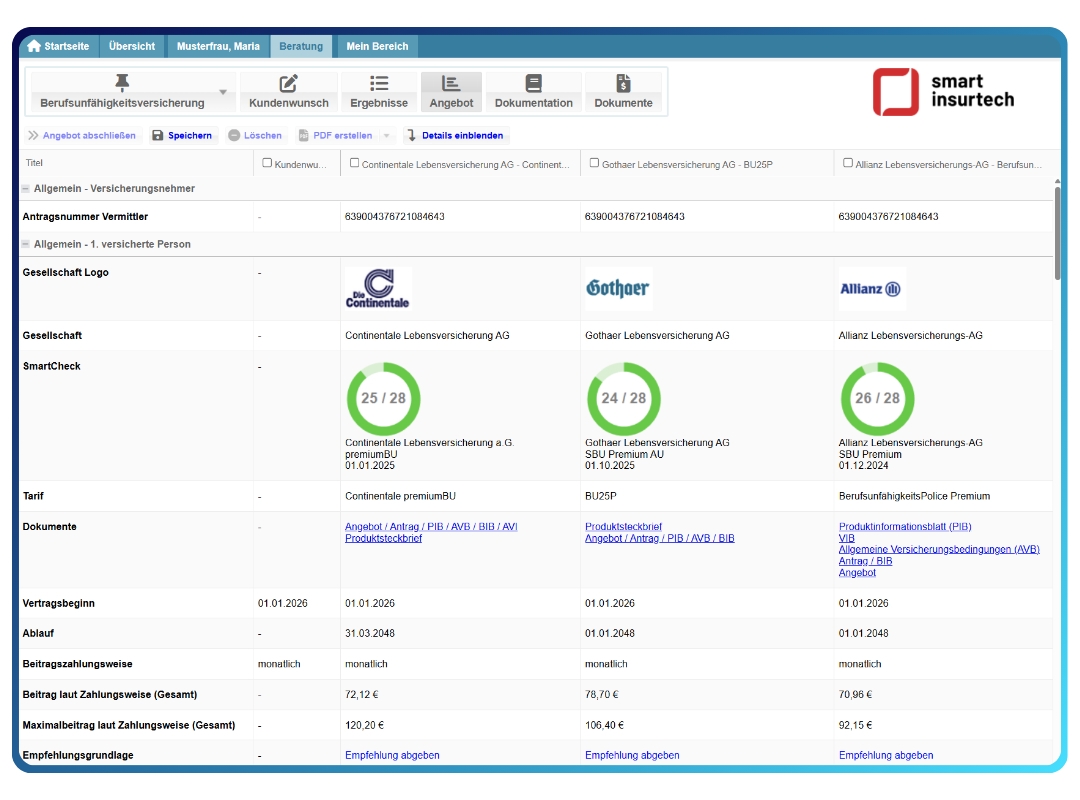This screenshot has width=1080, height=800.
Task: Open the Kundenwunsch edit icon
Action: [x=288, y=84]
